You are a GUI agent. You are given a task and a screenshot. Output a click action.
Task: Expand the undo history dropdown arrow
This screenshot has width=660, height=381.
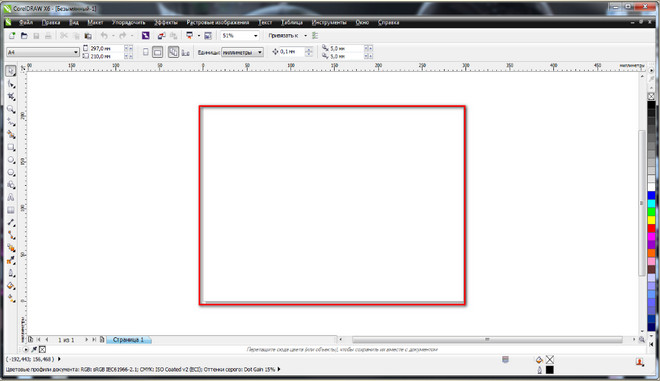[x=113, y=36]
